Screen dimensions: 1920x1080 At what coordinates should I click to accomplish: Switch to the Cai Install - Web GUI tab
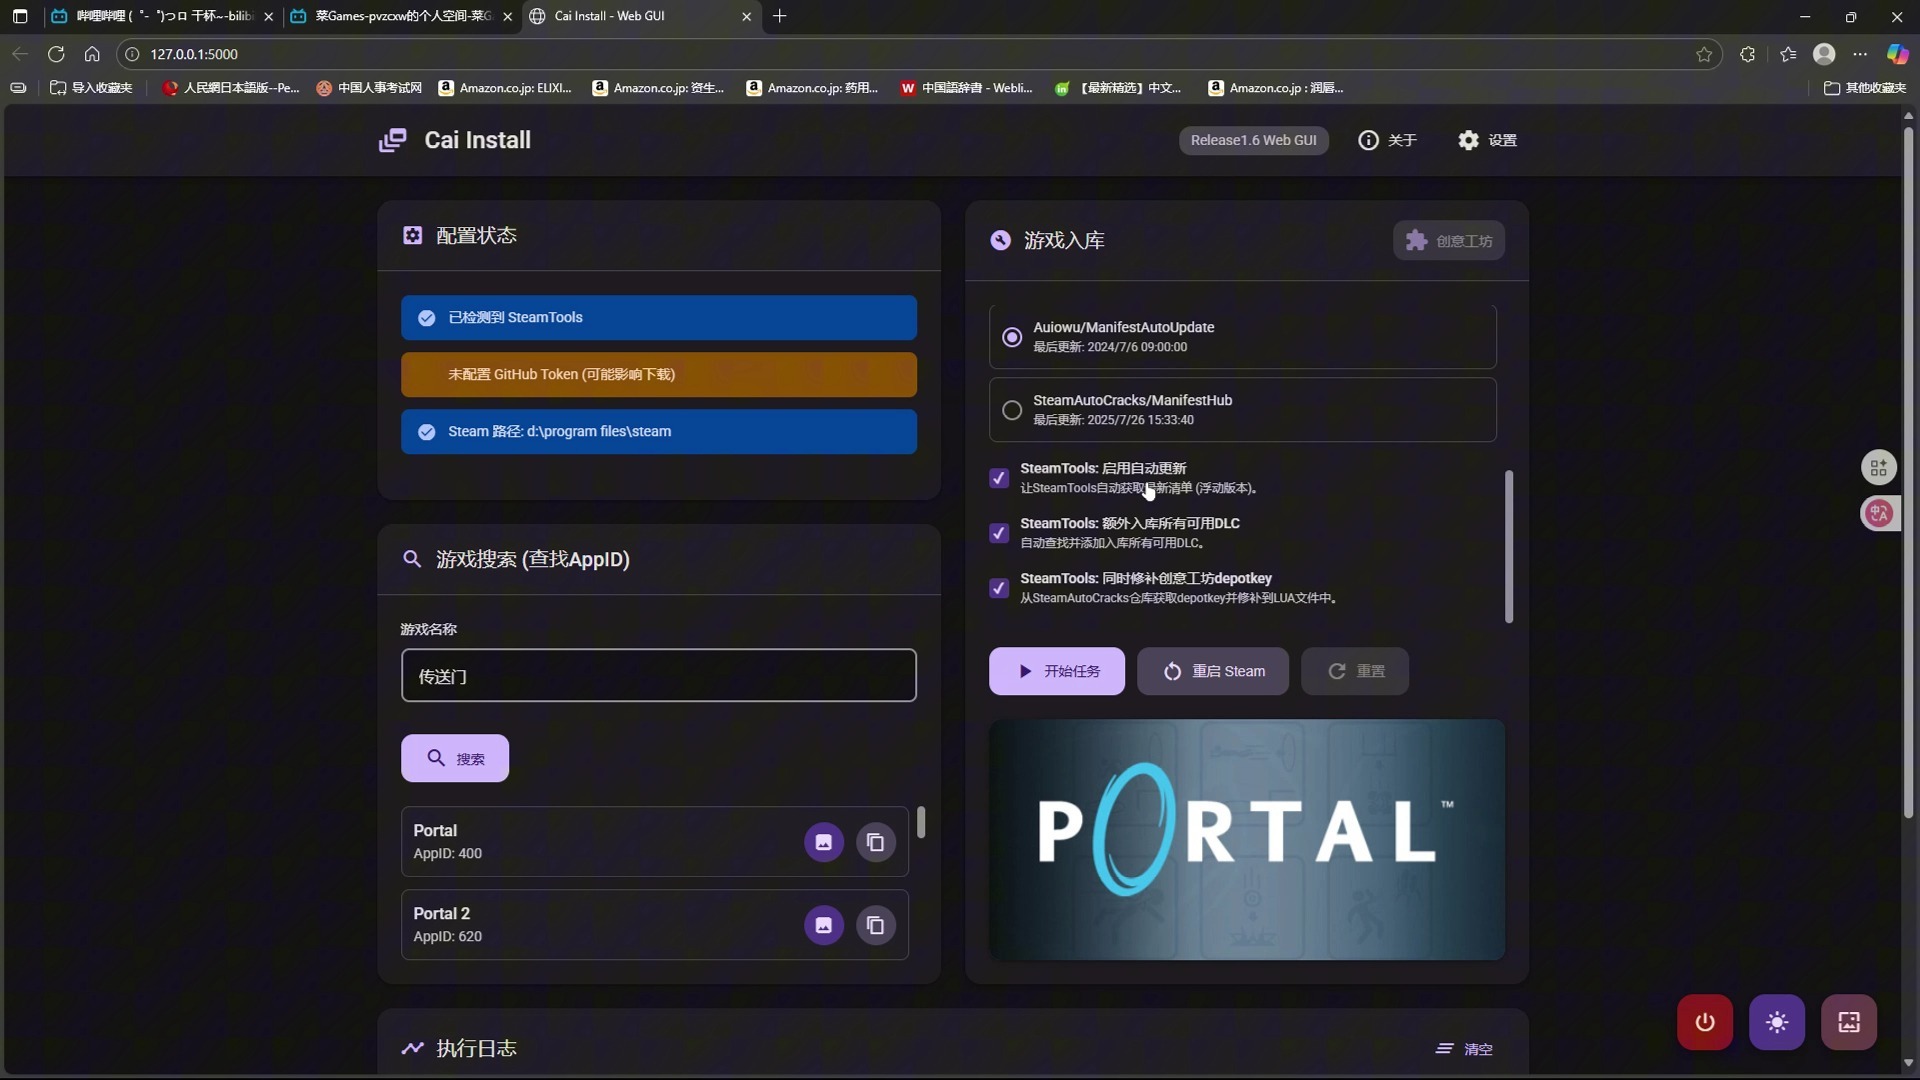pyautogui.click(x=640, y=16)
